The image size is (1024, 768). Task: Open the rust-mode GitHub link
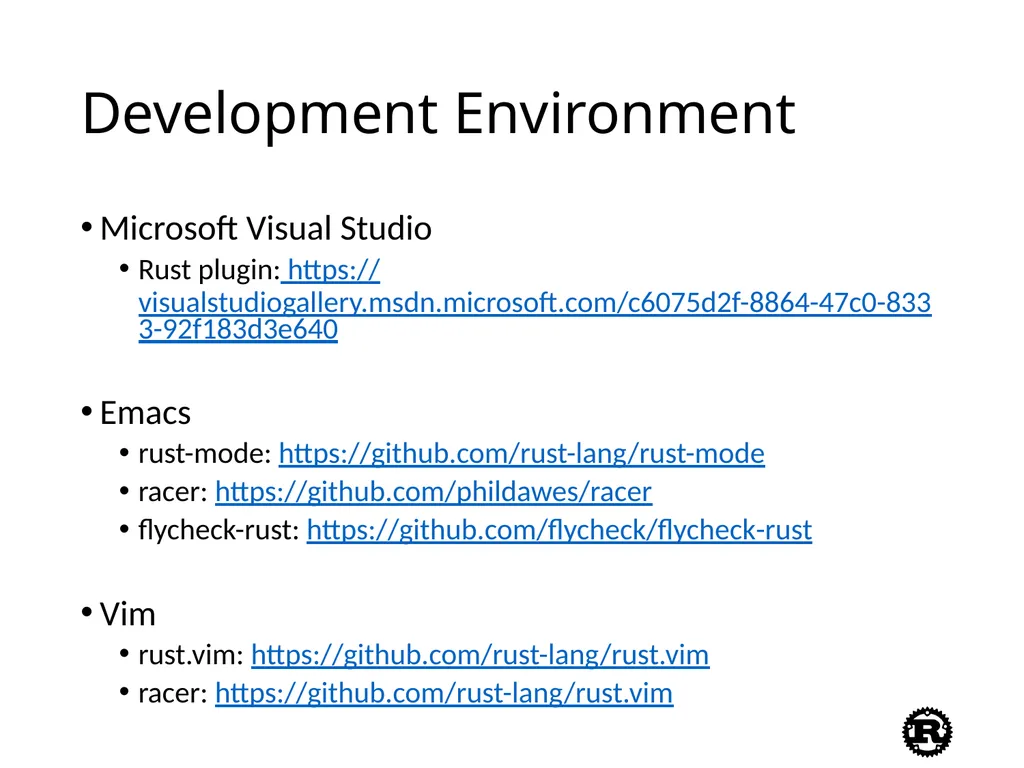click(521, 453)
